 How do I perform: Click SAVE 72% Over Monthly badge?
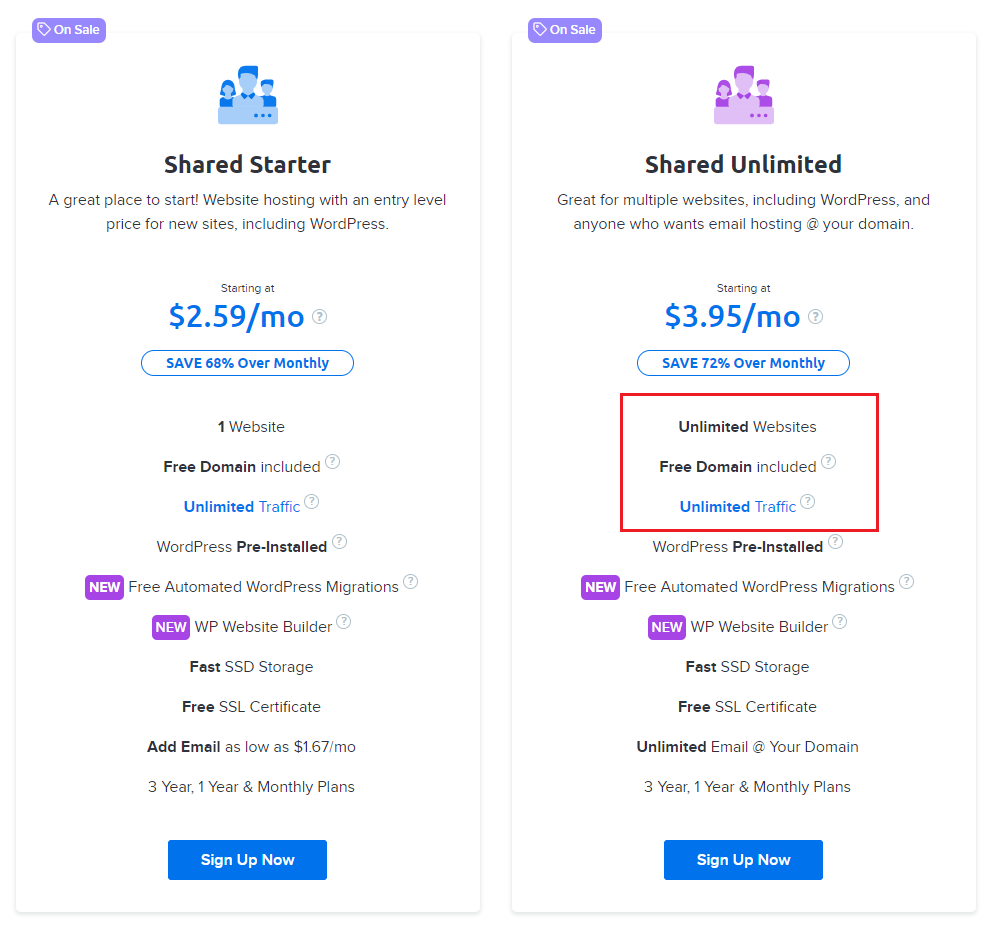tap(743, 363)
